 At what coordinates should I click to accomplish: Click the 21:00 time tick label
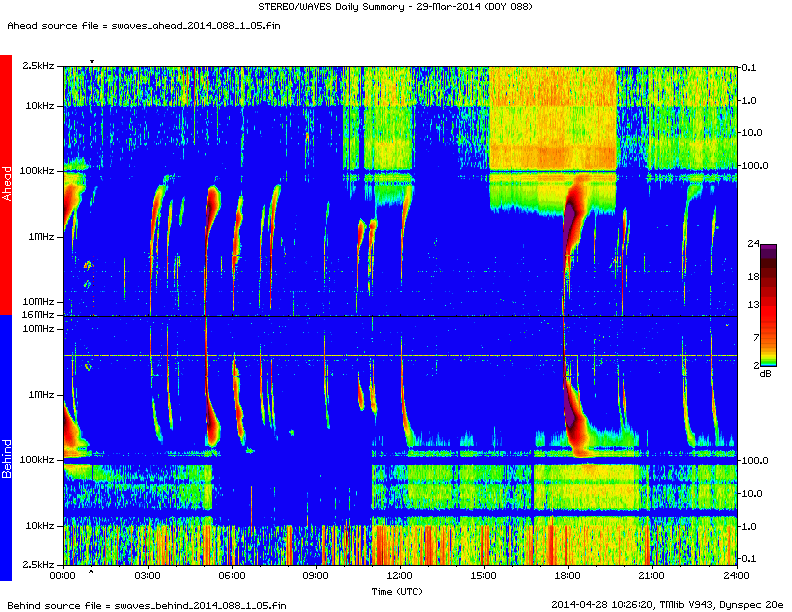652,576
